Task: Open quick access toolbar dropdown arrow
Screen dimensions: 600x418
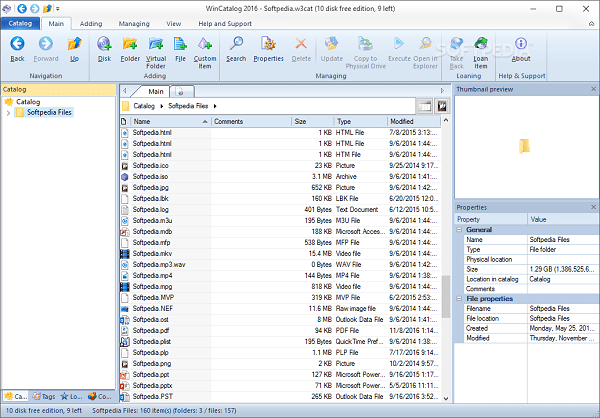Action: pos(58,8)
